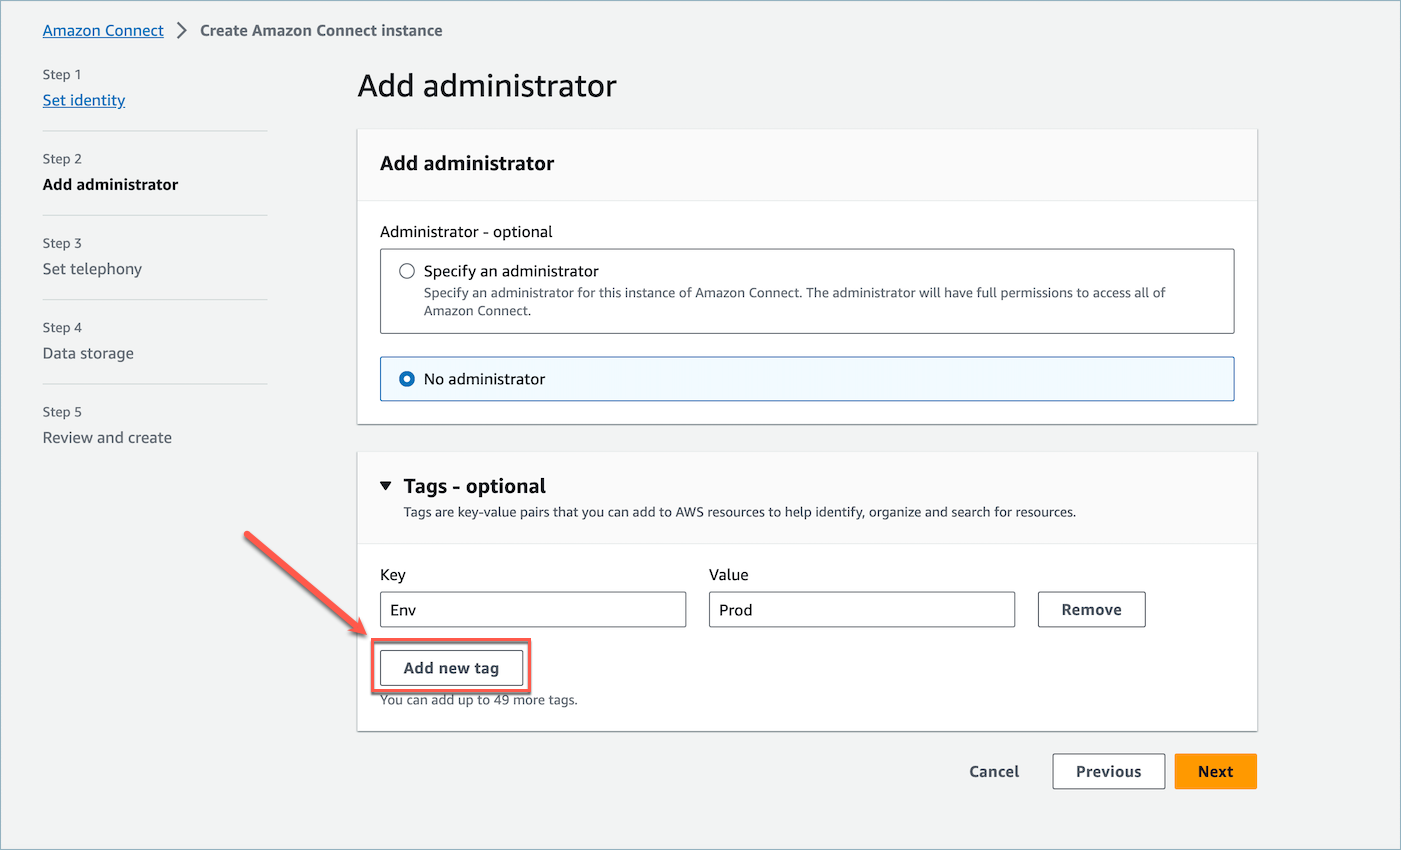Click the Previous button
The image size is (1401, 850).
[x=1108, y=771]
